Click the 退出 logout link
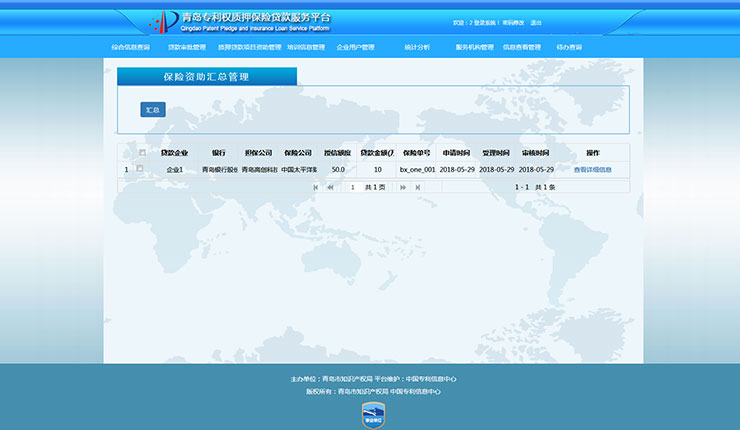This screenshot has width=740, height=430. (536, 22)
